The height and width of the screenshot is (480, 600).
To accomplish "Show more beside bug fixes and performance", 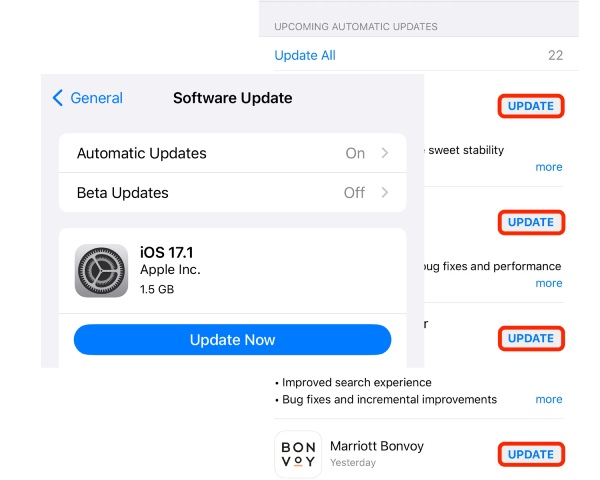I will click(x=548, y=283).
